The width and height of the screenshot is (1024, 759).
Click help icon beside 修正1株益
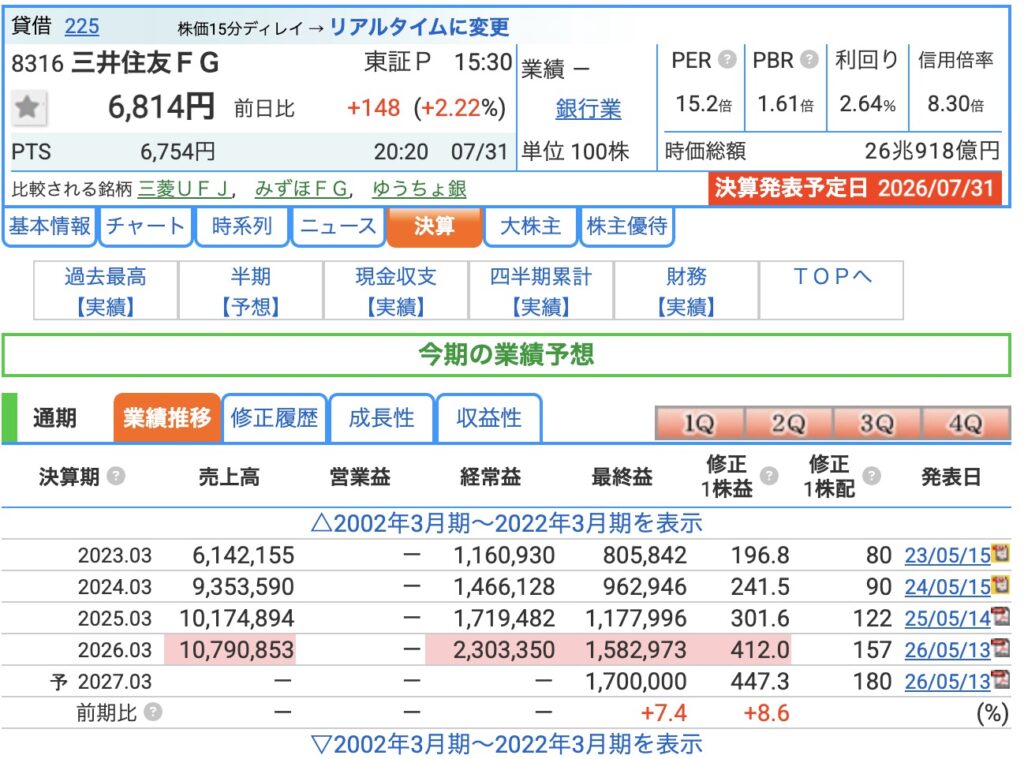tap(769, 476)
